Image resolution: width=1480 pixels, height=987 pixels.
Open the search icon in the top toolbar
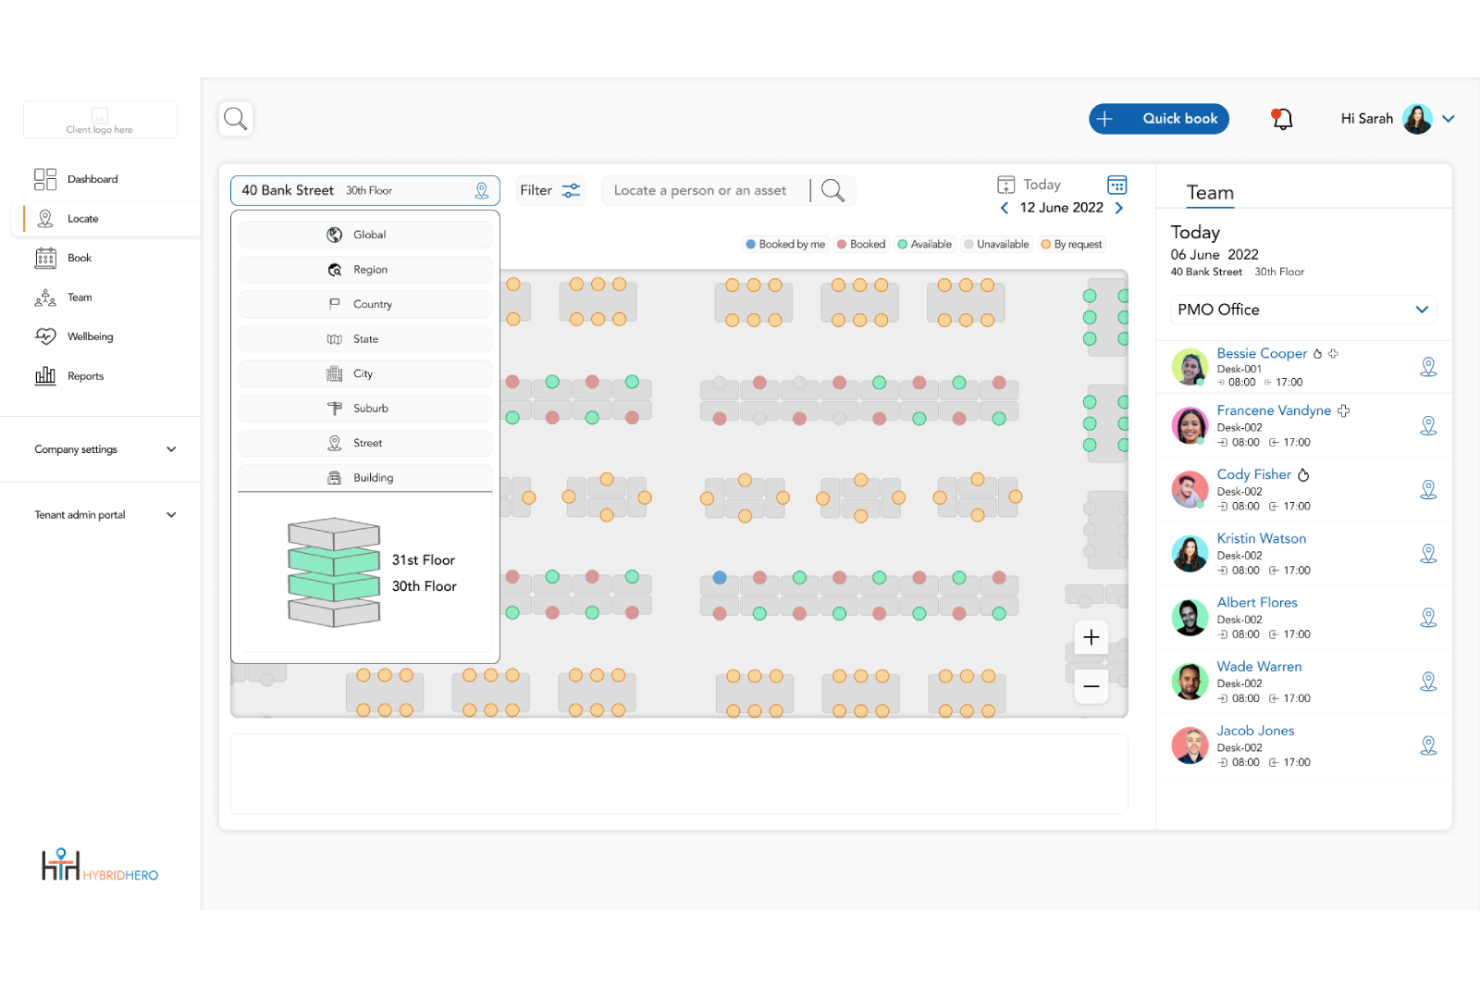coord(235,118)
